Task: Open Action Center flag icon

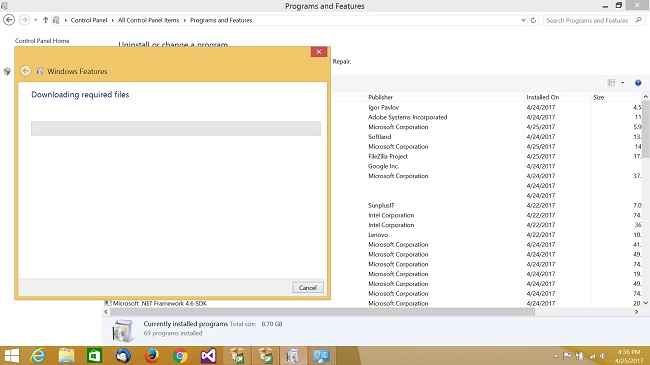Action: [567, 356]
